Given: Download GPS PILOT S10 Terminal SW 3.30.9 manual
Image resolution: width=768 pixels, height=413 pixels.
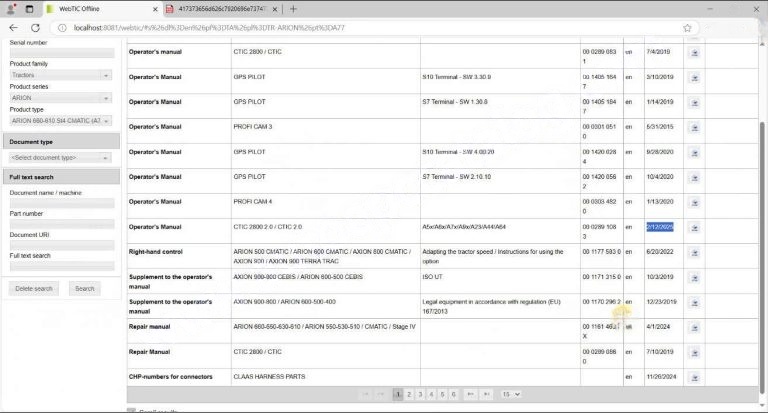Looking at the screenshot, I should pyautogui.click(x=694, y=78).
